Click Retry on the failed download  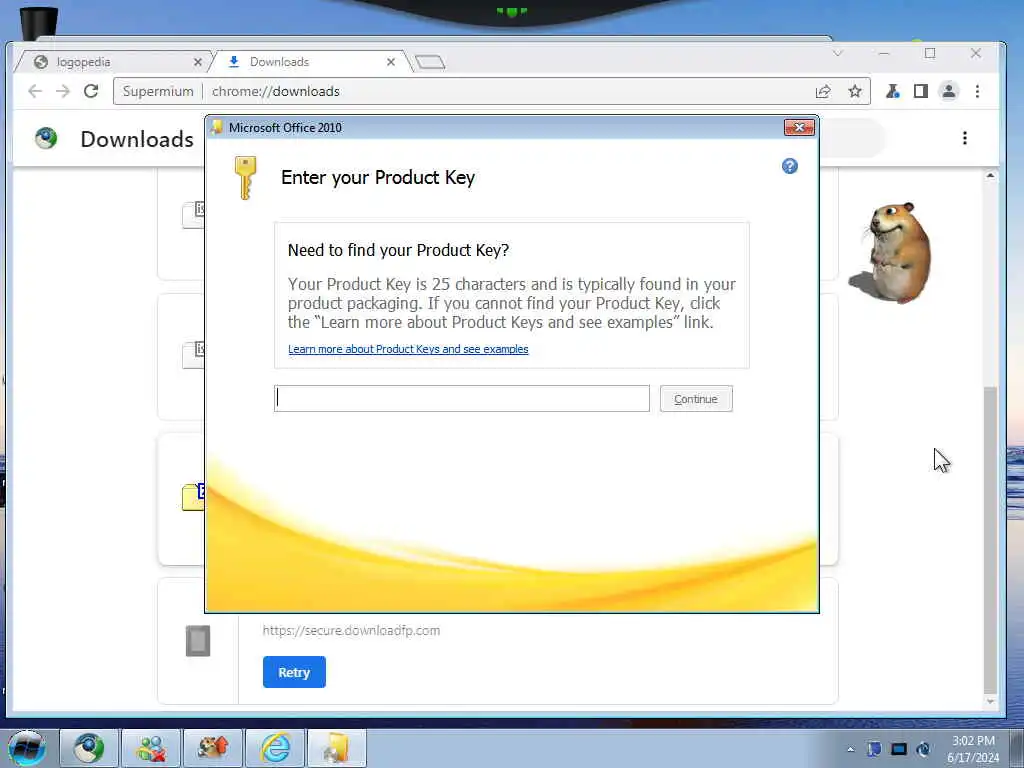click(294, 672)
